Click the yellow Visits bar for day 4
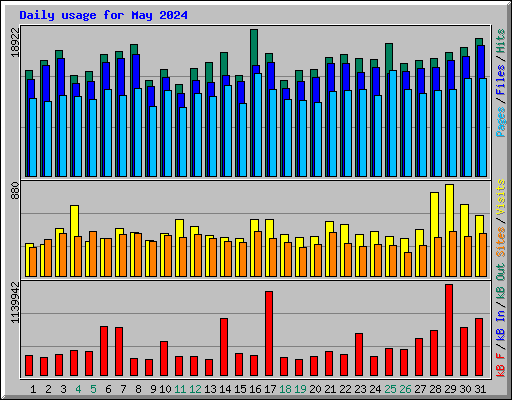Viewport: 512px width, 400px height. pyautogui.click(x=74, y=221)
